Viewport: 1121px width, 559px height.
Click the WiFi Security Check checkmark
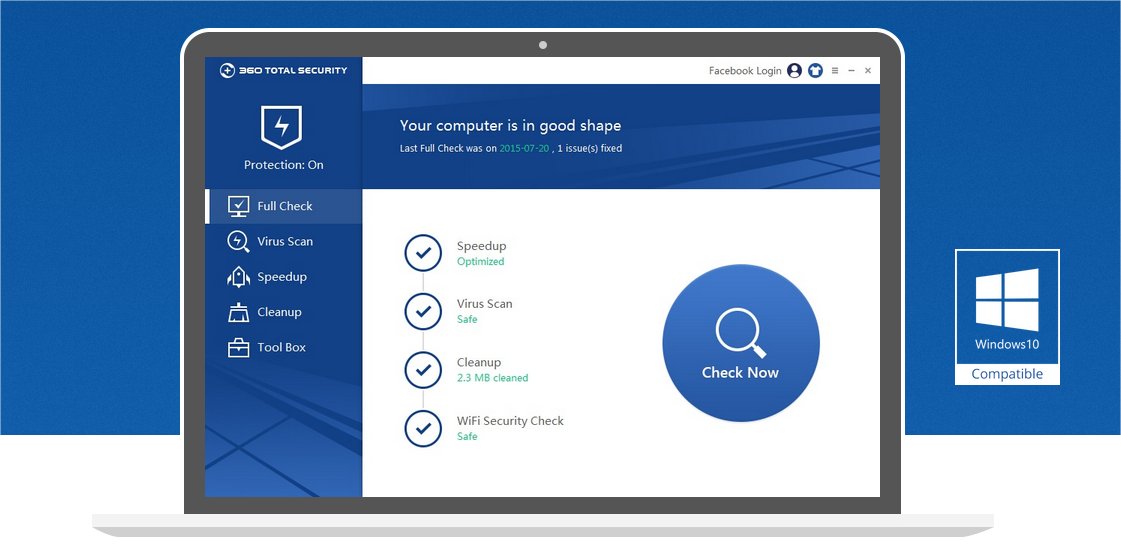click(423, 429)
